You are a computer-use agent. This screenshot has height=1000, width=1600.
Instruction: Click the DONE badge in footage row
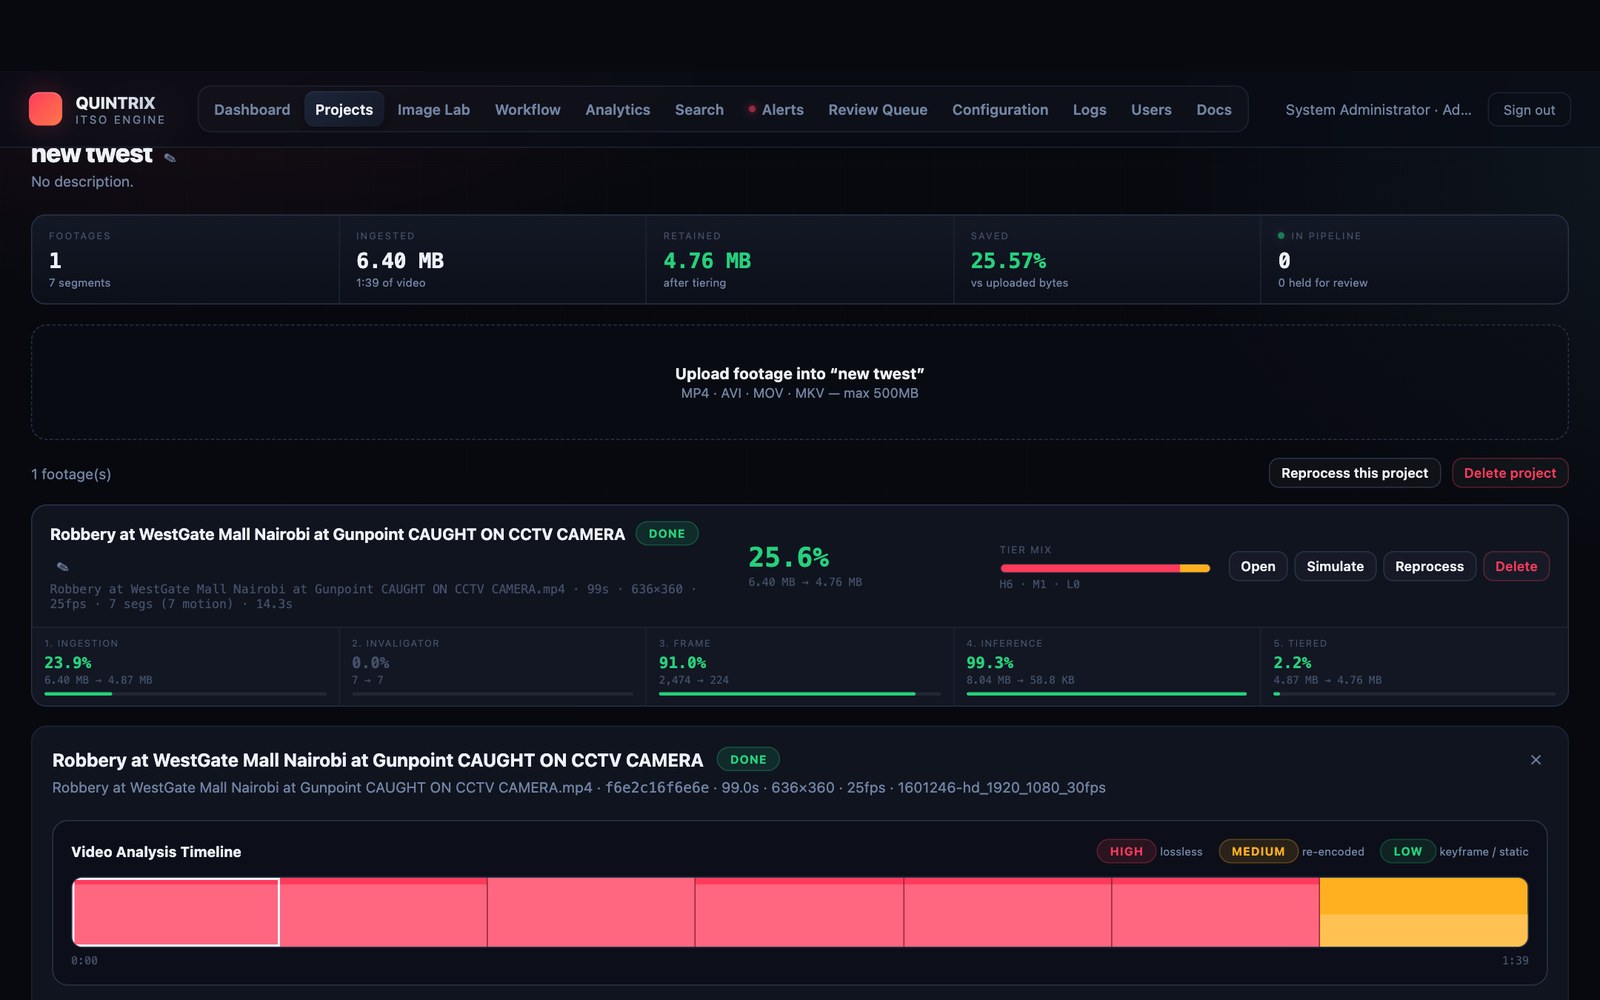pyautogui.click(x=667, y=534)
